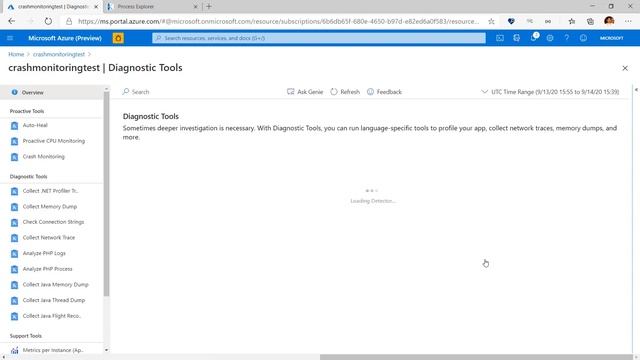Open the portal feedback smiley
Screen dimensions: 640x360
(583, 38)
